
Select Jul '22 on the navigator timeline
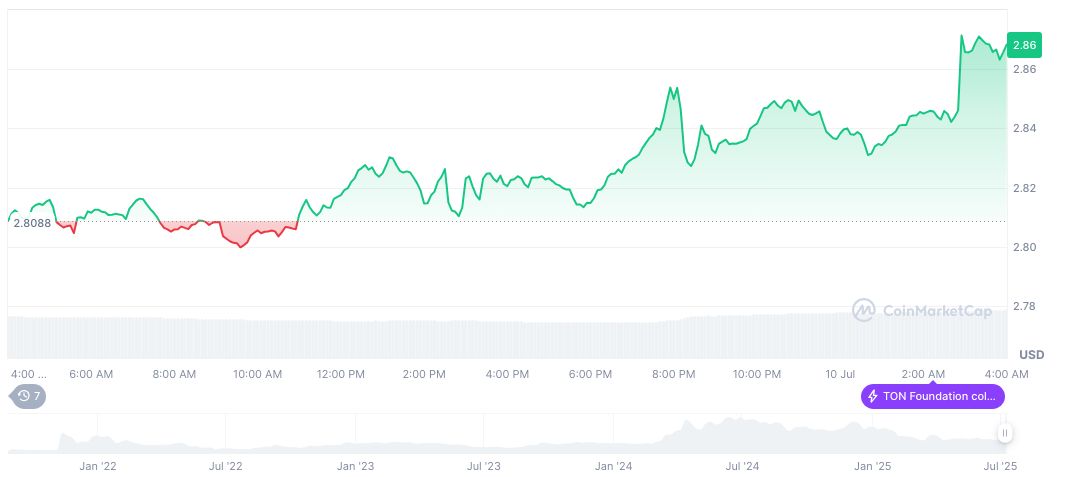pos(226,466)
